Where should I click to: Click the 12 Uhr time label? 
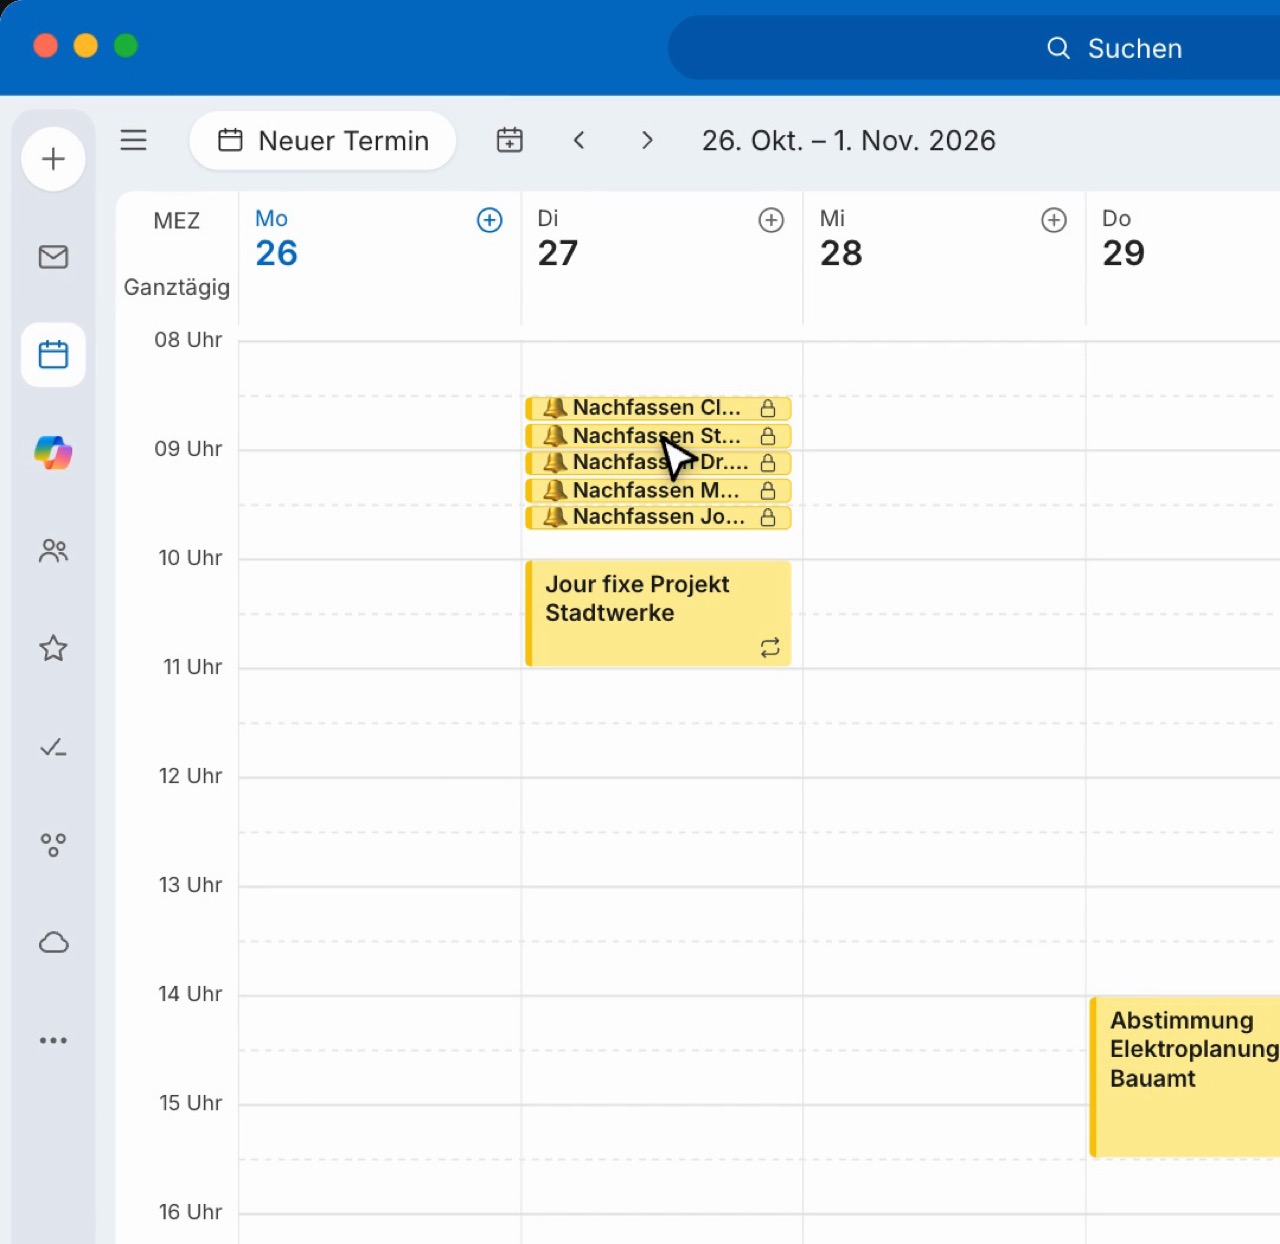tap(190, 776)
